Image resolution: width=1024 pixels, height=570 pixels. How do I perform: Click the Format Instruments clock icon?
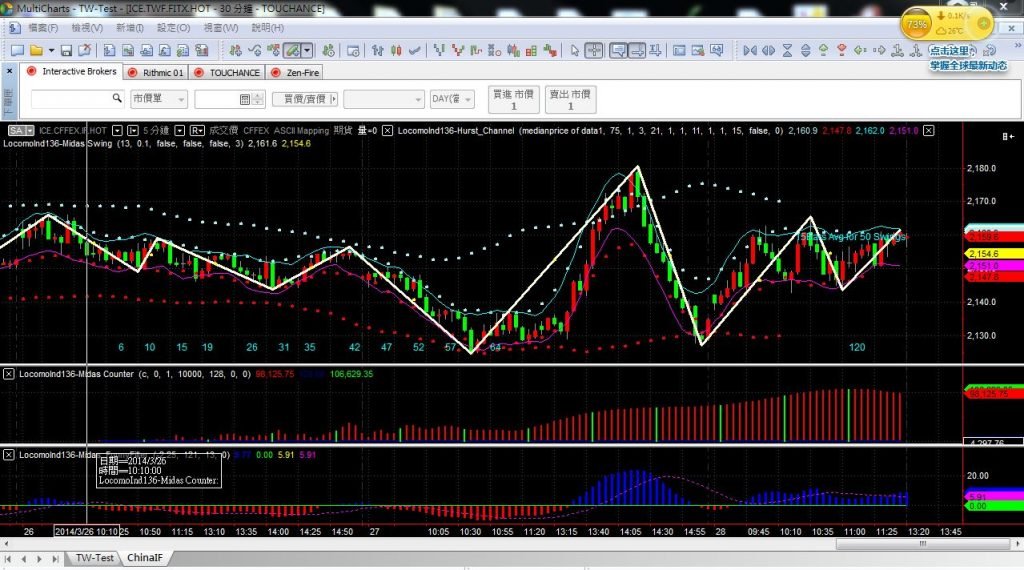328,50
